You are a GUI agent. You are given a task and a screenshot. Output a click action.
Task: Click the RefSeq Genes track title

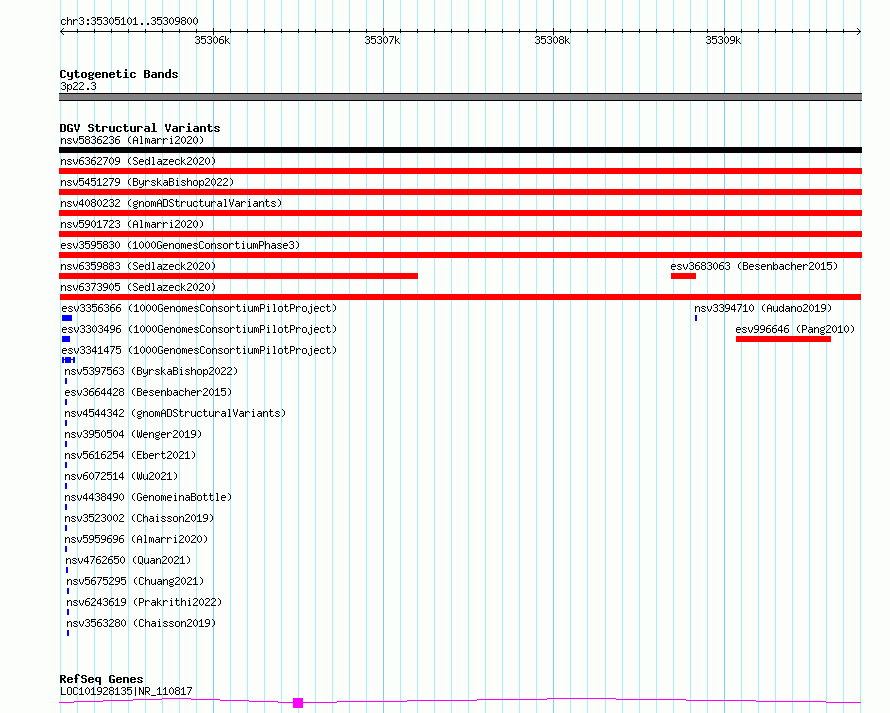[x=101, y=679]
